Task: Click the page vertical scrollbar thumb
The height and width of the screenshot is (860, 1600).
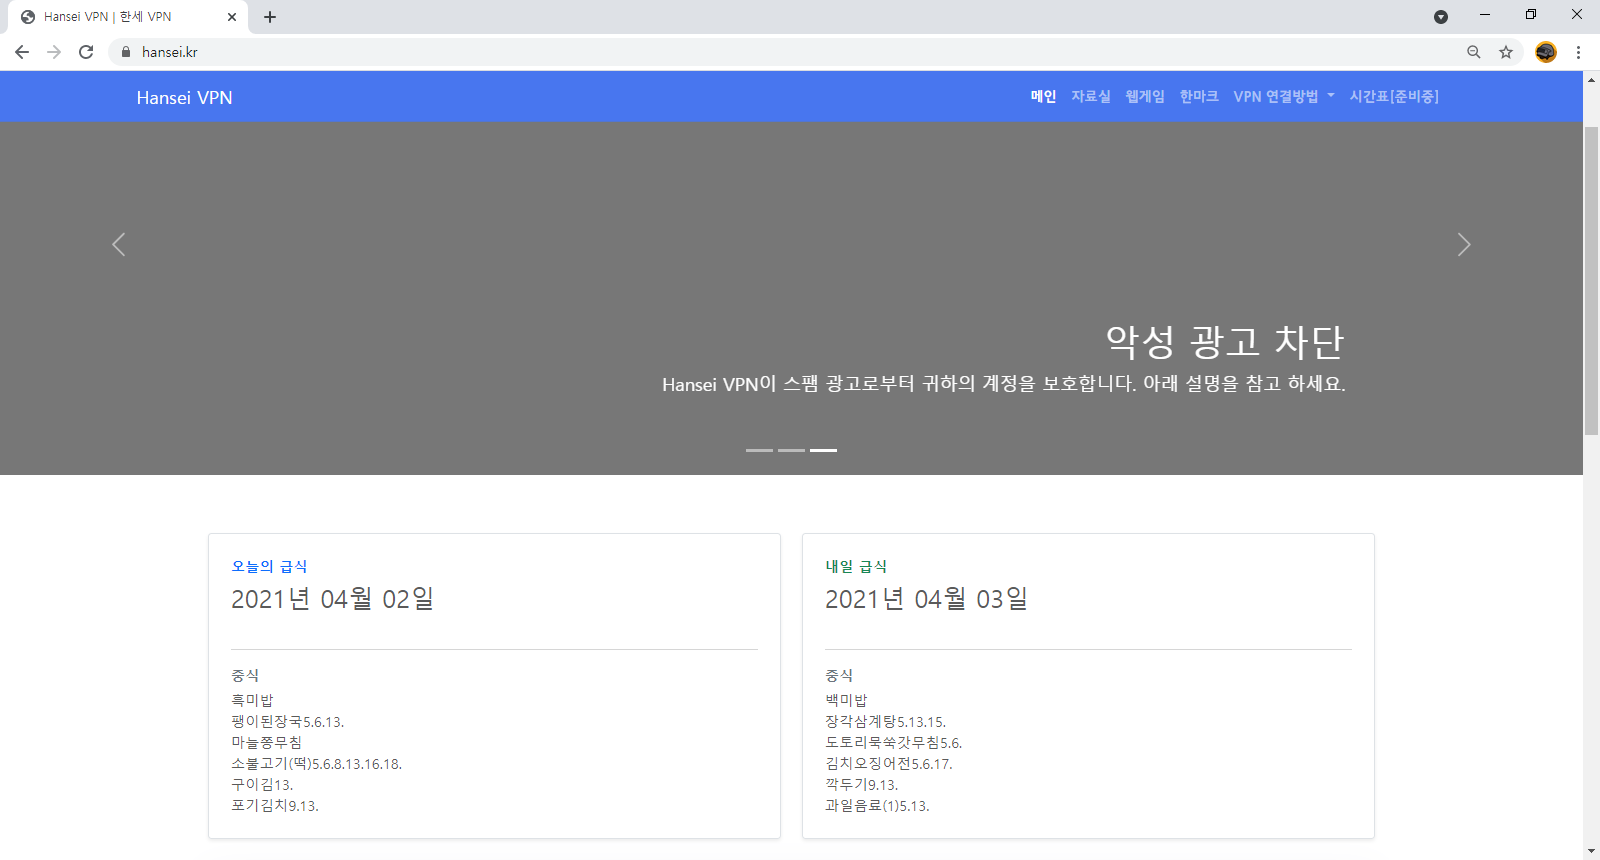Action: click(x=1591, y=280)
